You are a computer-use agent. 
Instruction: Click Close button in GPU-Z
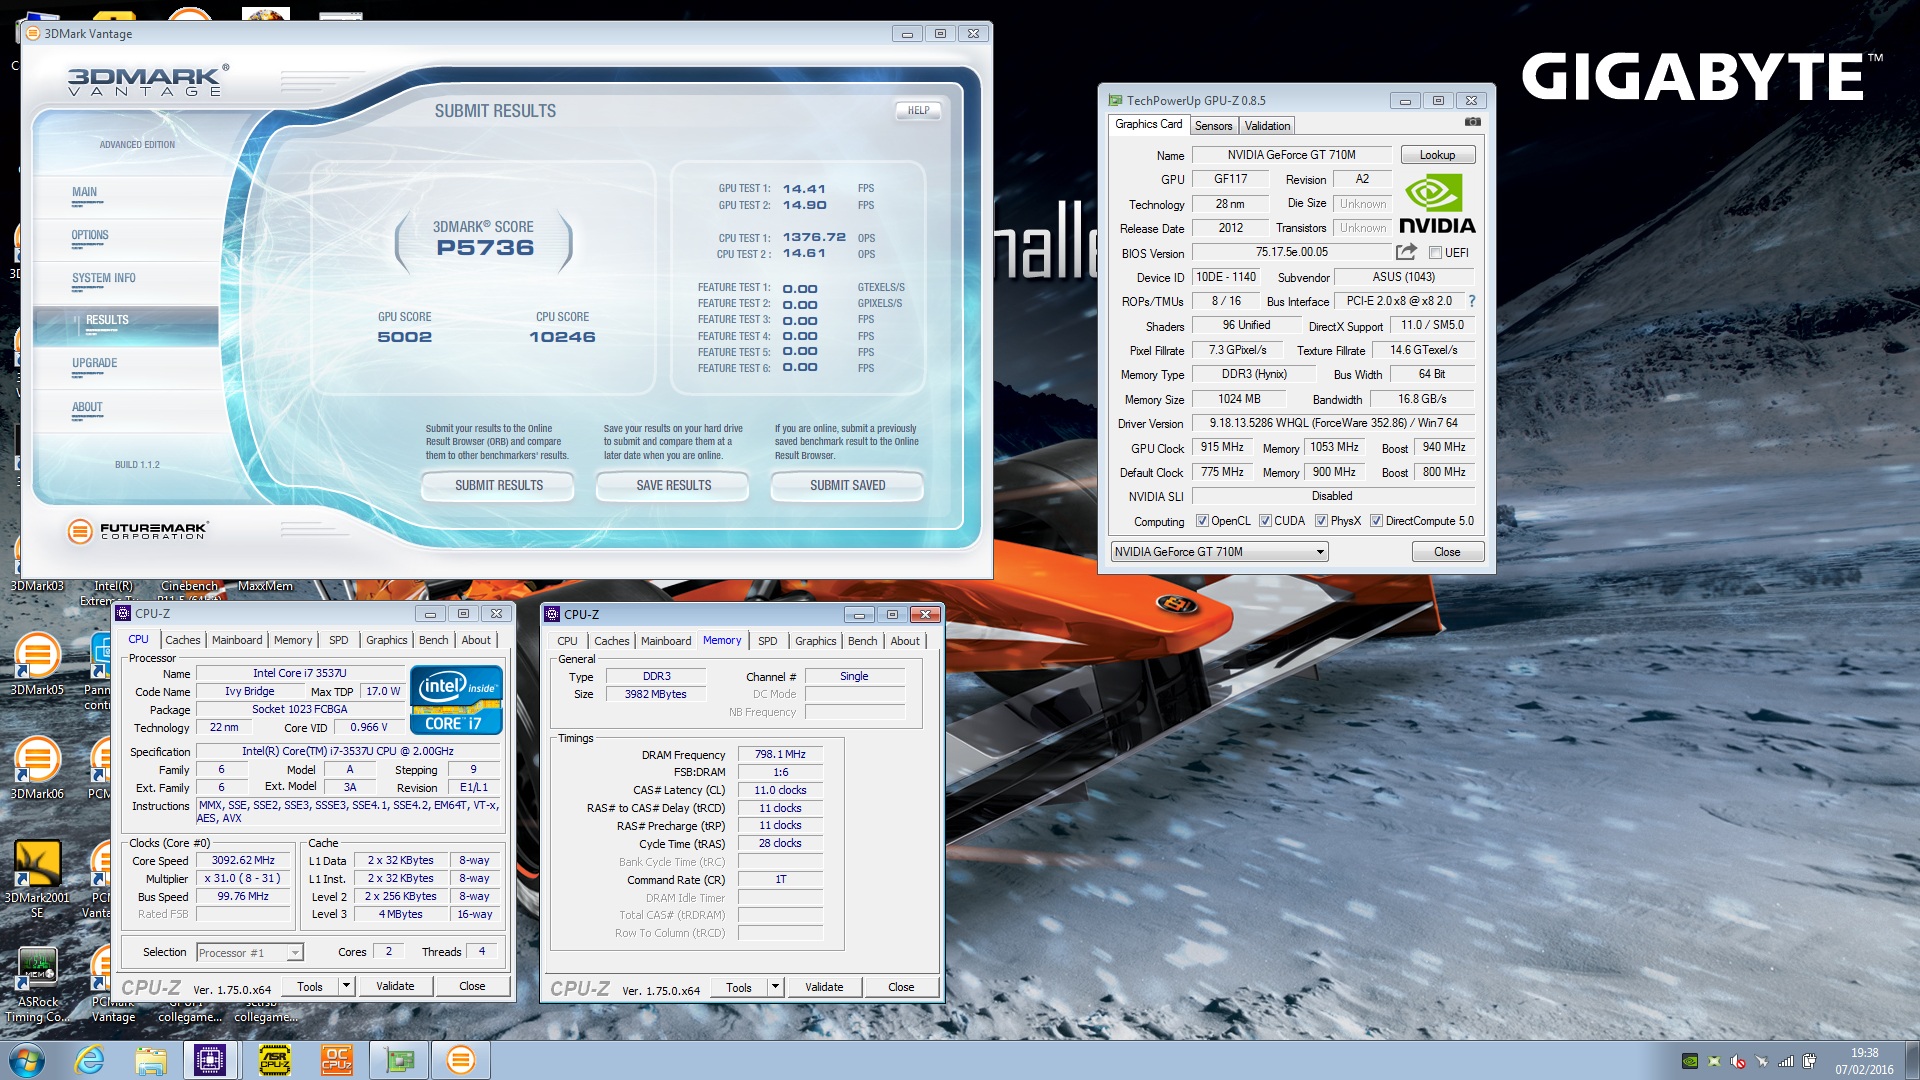tap(1447, 552)
